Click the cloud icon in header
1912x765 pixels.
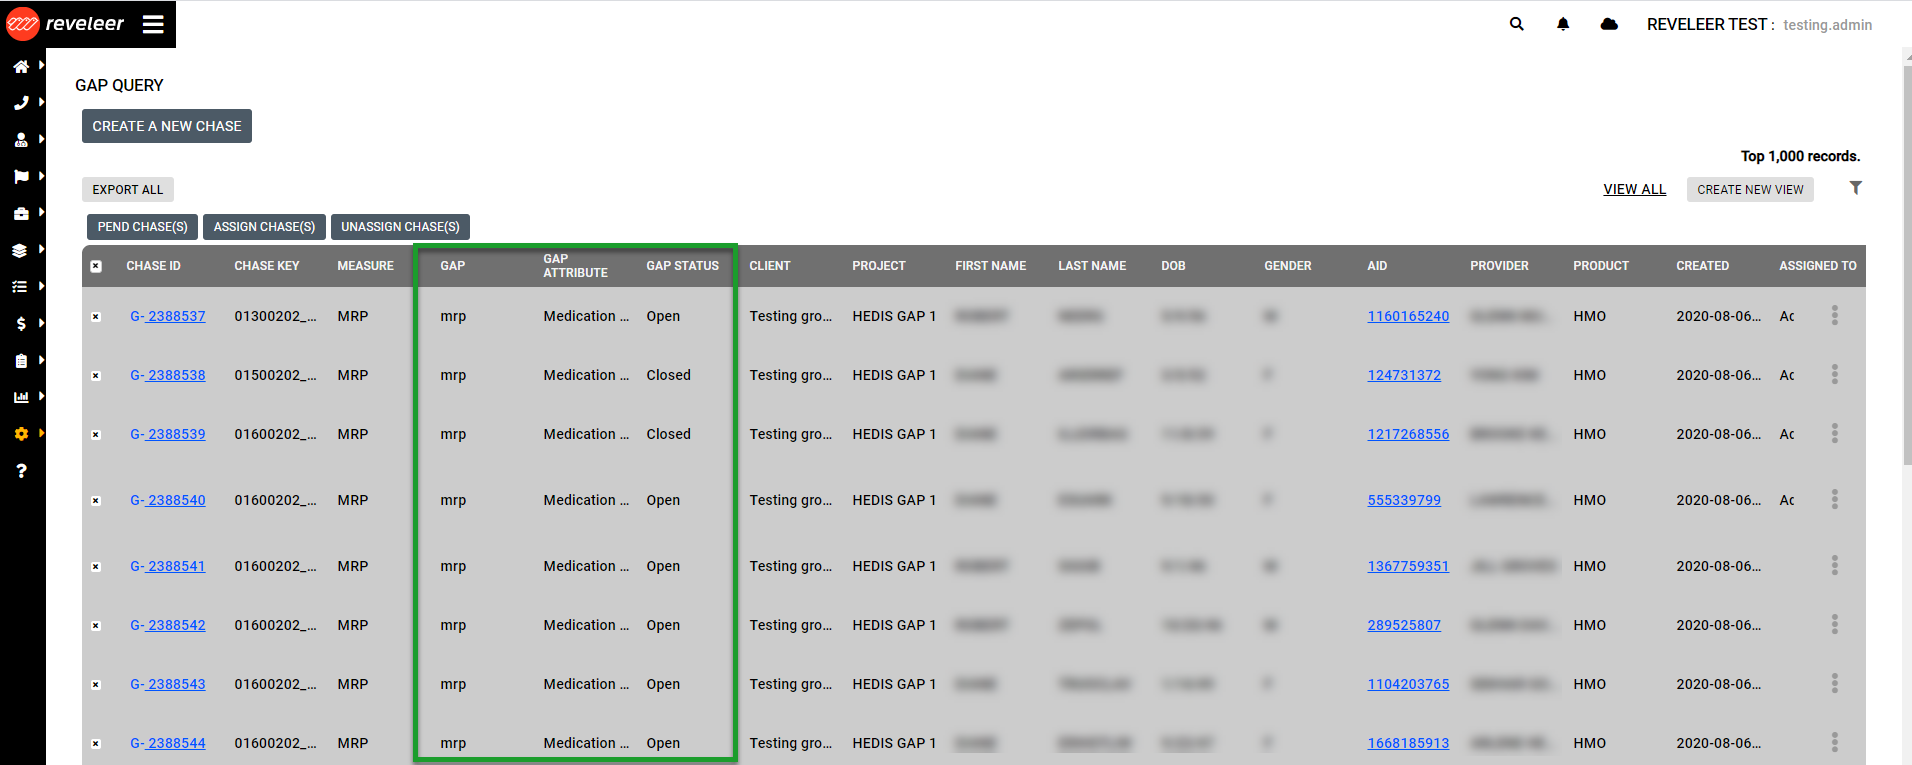(1609, 24)
